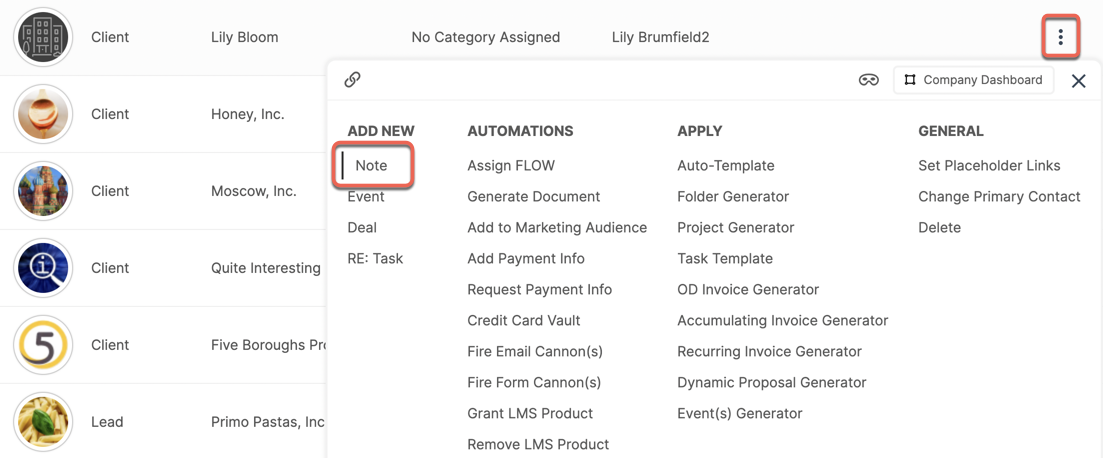This screenshot has height=458, width=1103.
Task: Click the Five Boroughs number 5 avatar
Action: point(43,345)
